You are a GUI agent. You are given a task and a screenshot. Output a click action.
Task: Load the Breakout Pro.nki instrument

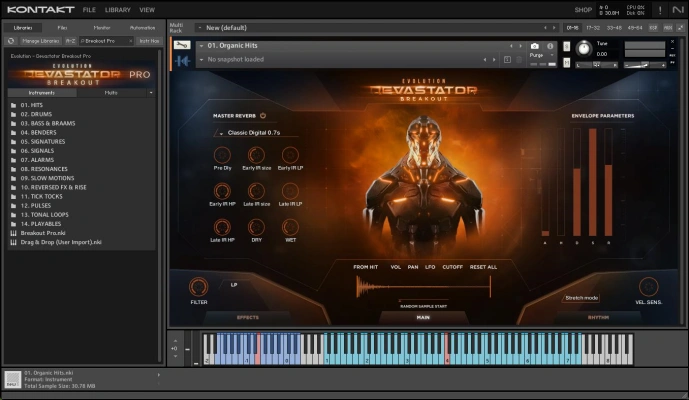click(x=43, y=233)
